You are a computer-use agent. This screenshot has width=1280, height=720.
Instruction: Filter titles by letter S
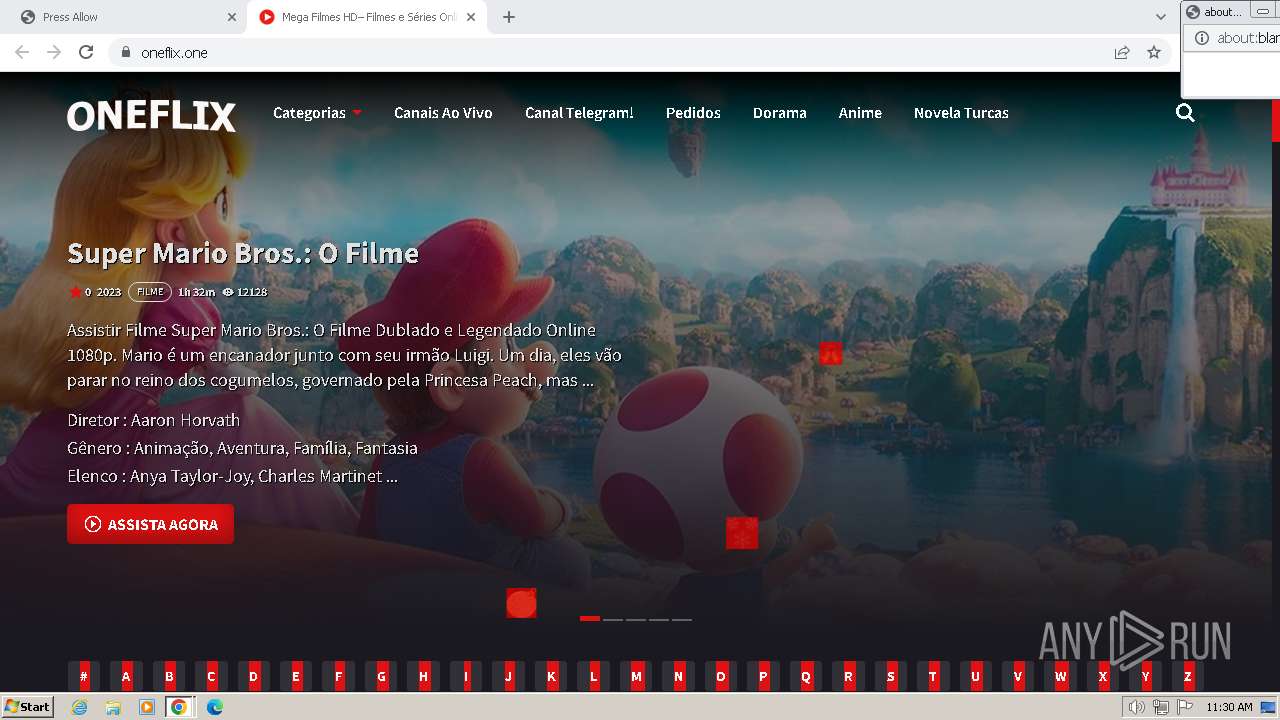click(891, 676)
